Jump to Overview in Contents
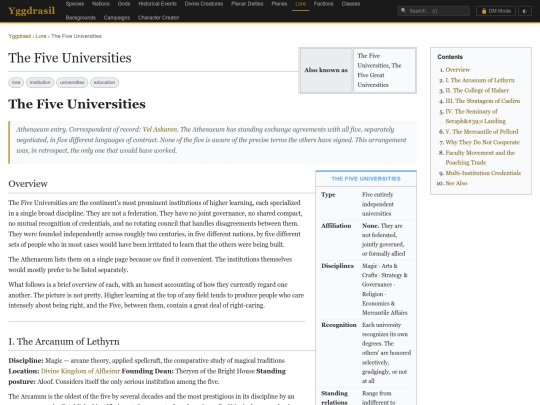Screen dimensions: 540x405 (457, 70)
